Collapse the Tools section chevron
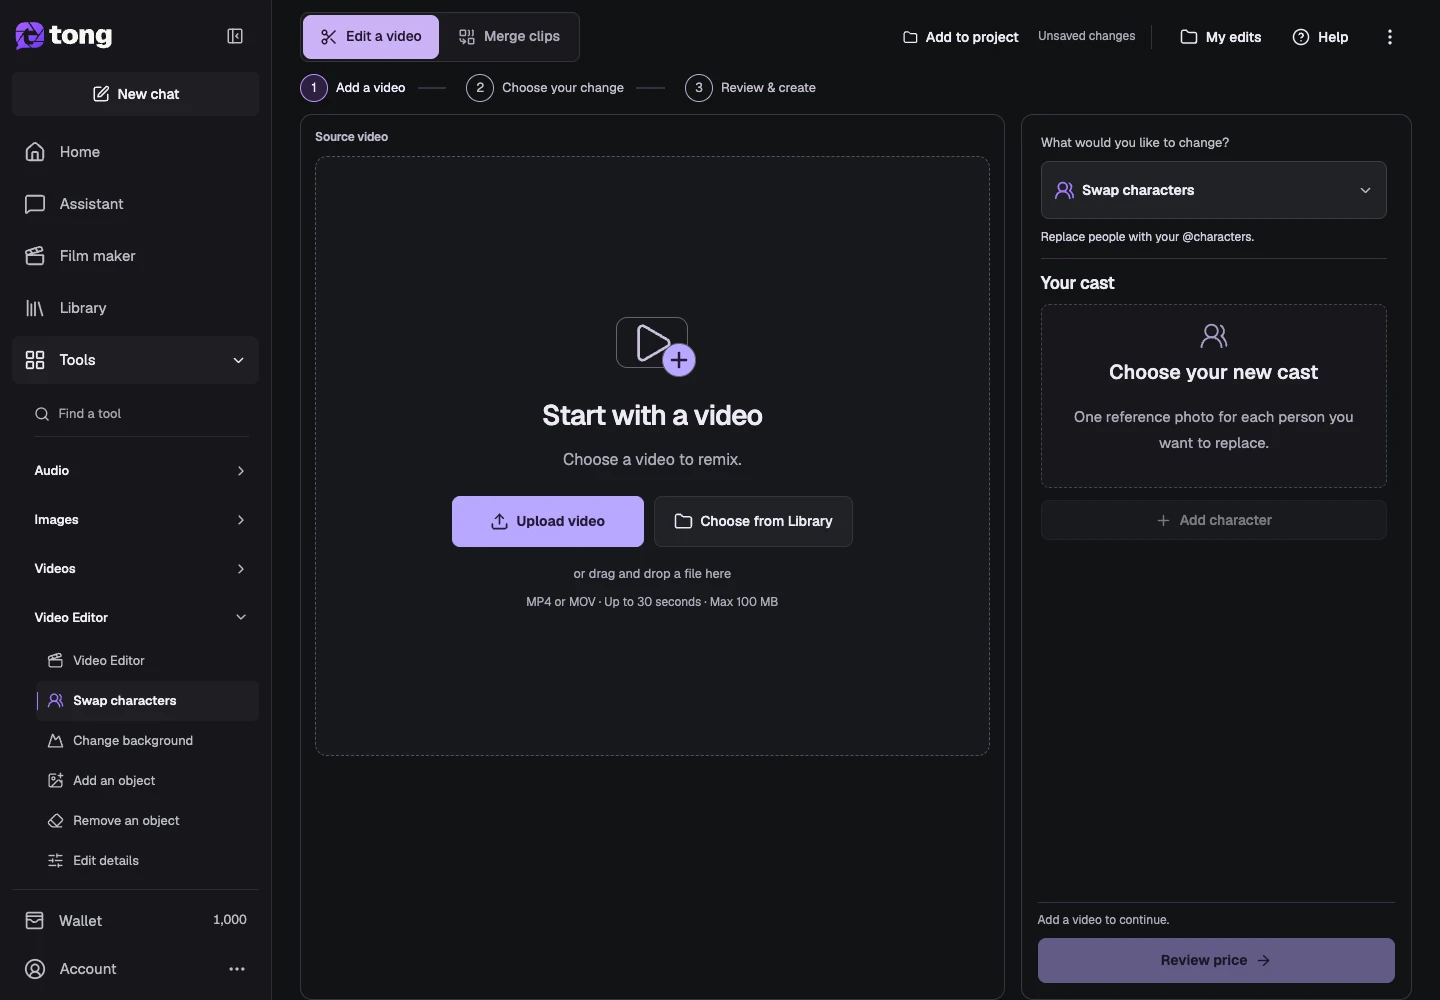 click(x=239, y=360)
